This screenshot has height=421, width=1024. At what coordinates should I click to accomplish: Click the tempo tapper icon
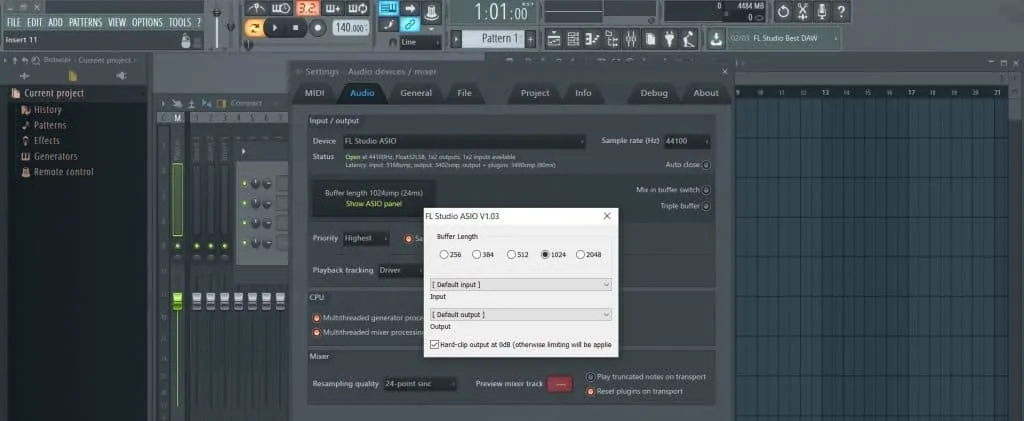click(688, 39)
